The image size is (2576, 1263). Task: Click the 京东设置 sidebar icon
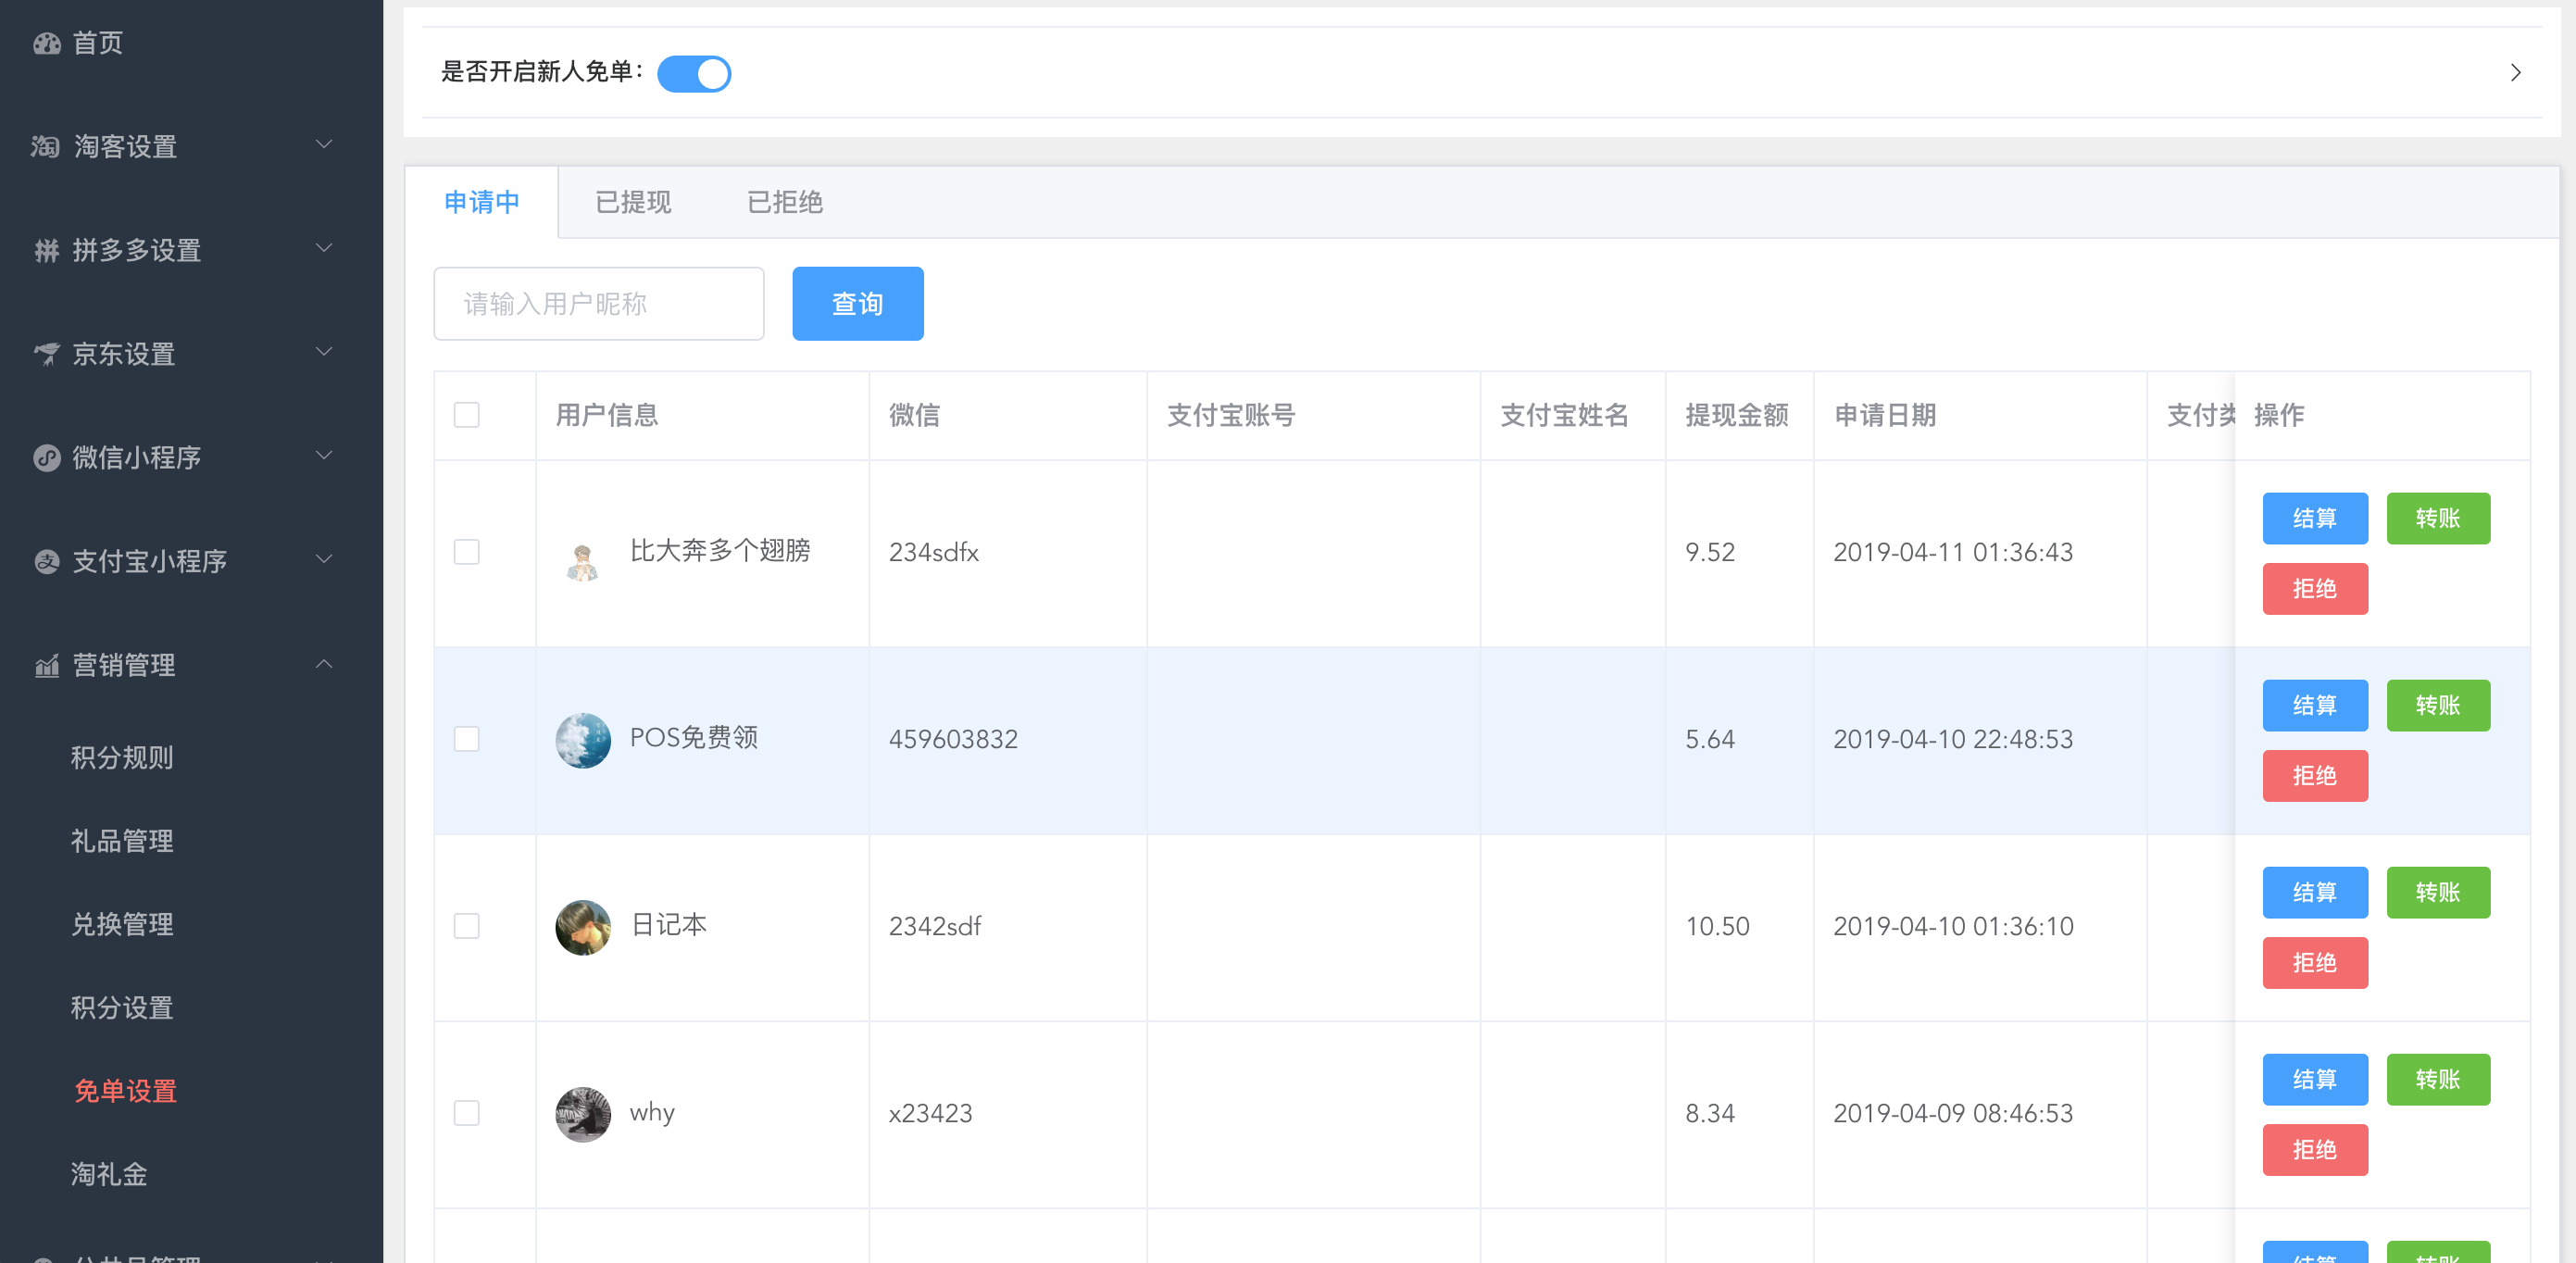pyautogui.click(x=46, y=354)
